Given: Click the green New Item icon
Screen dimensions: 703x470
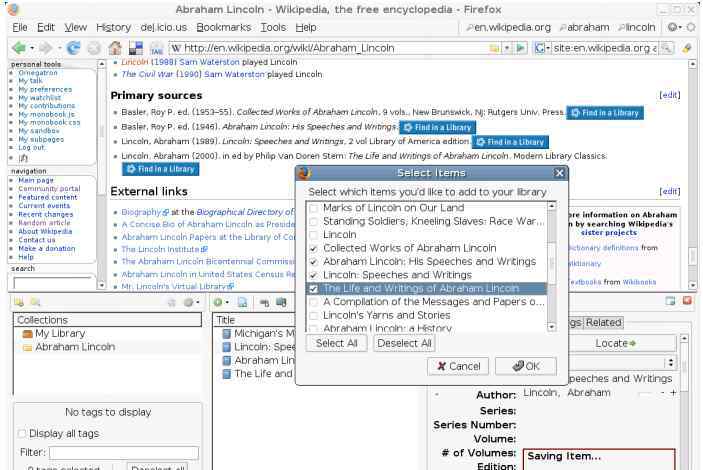Looking at the screenshot, I should [218, 303].
